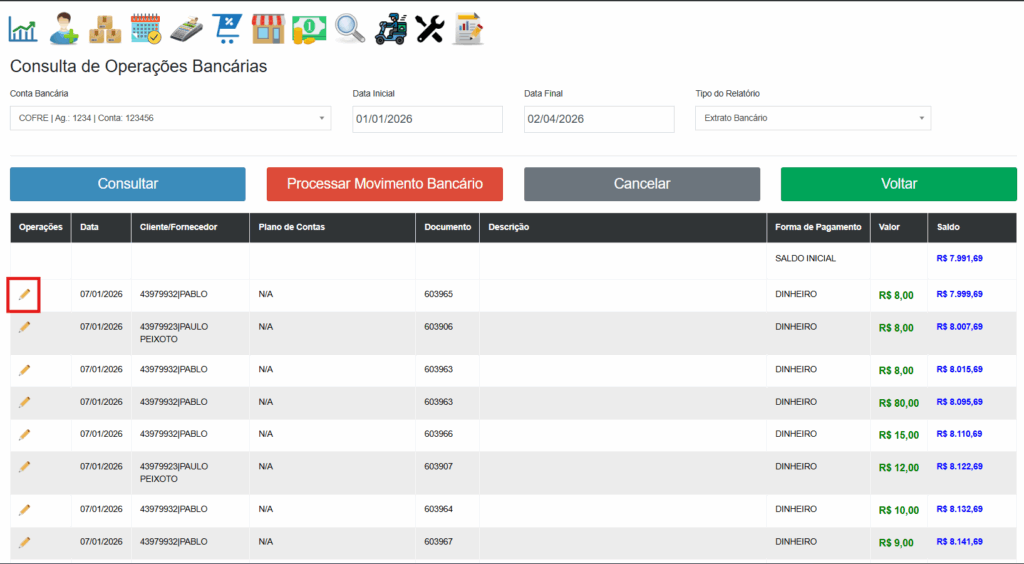The height and width of the screenshot is (564, 1024).
Task: Click the calendar schedule icon
Action: click(146, 28)
